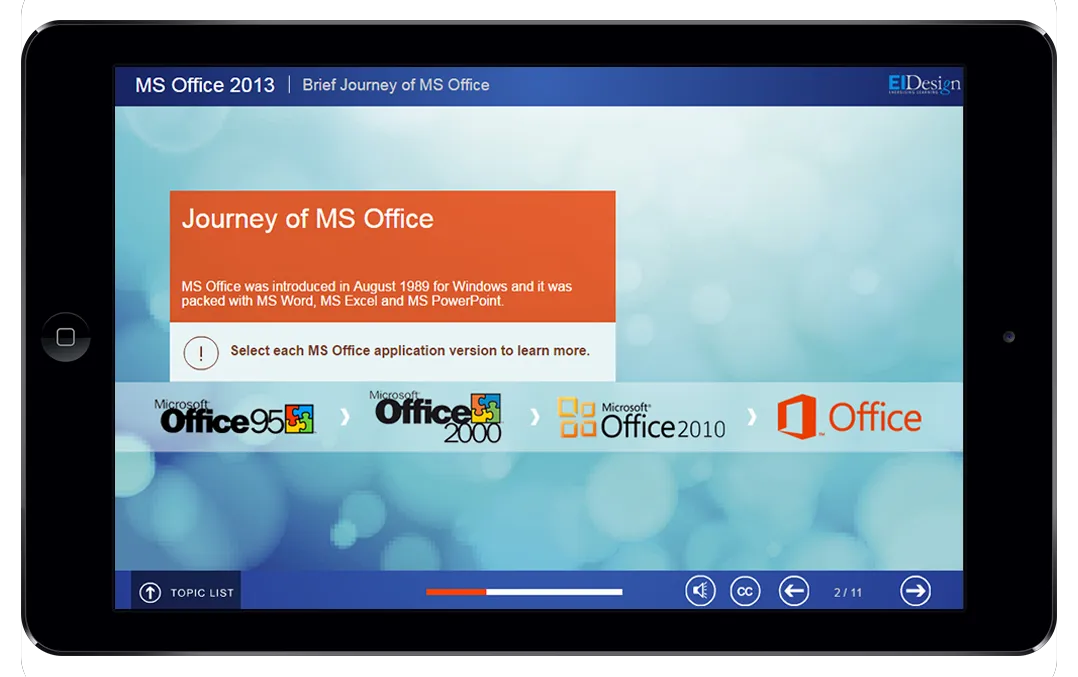
Task: Advance to next slide with forward arrow
Action: 915,591
